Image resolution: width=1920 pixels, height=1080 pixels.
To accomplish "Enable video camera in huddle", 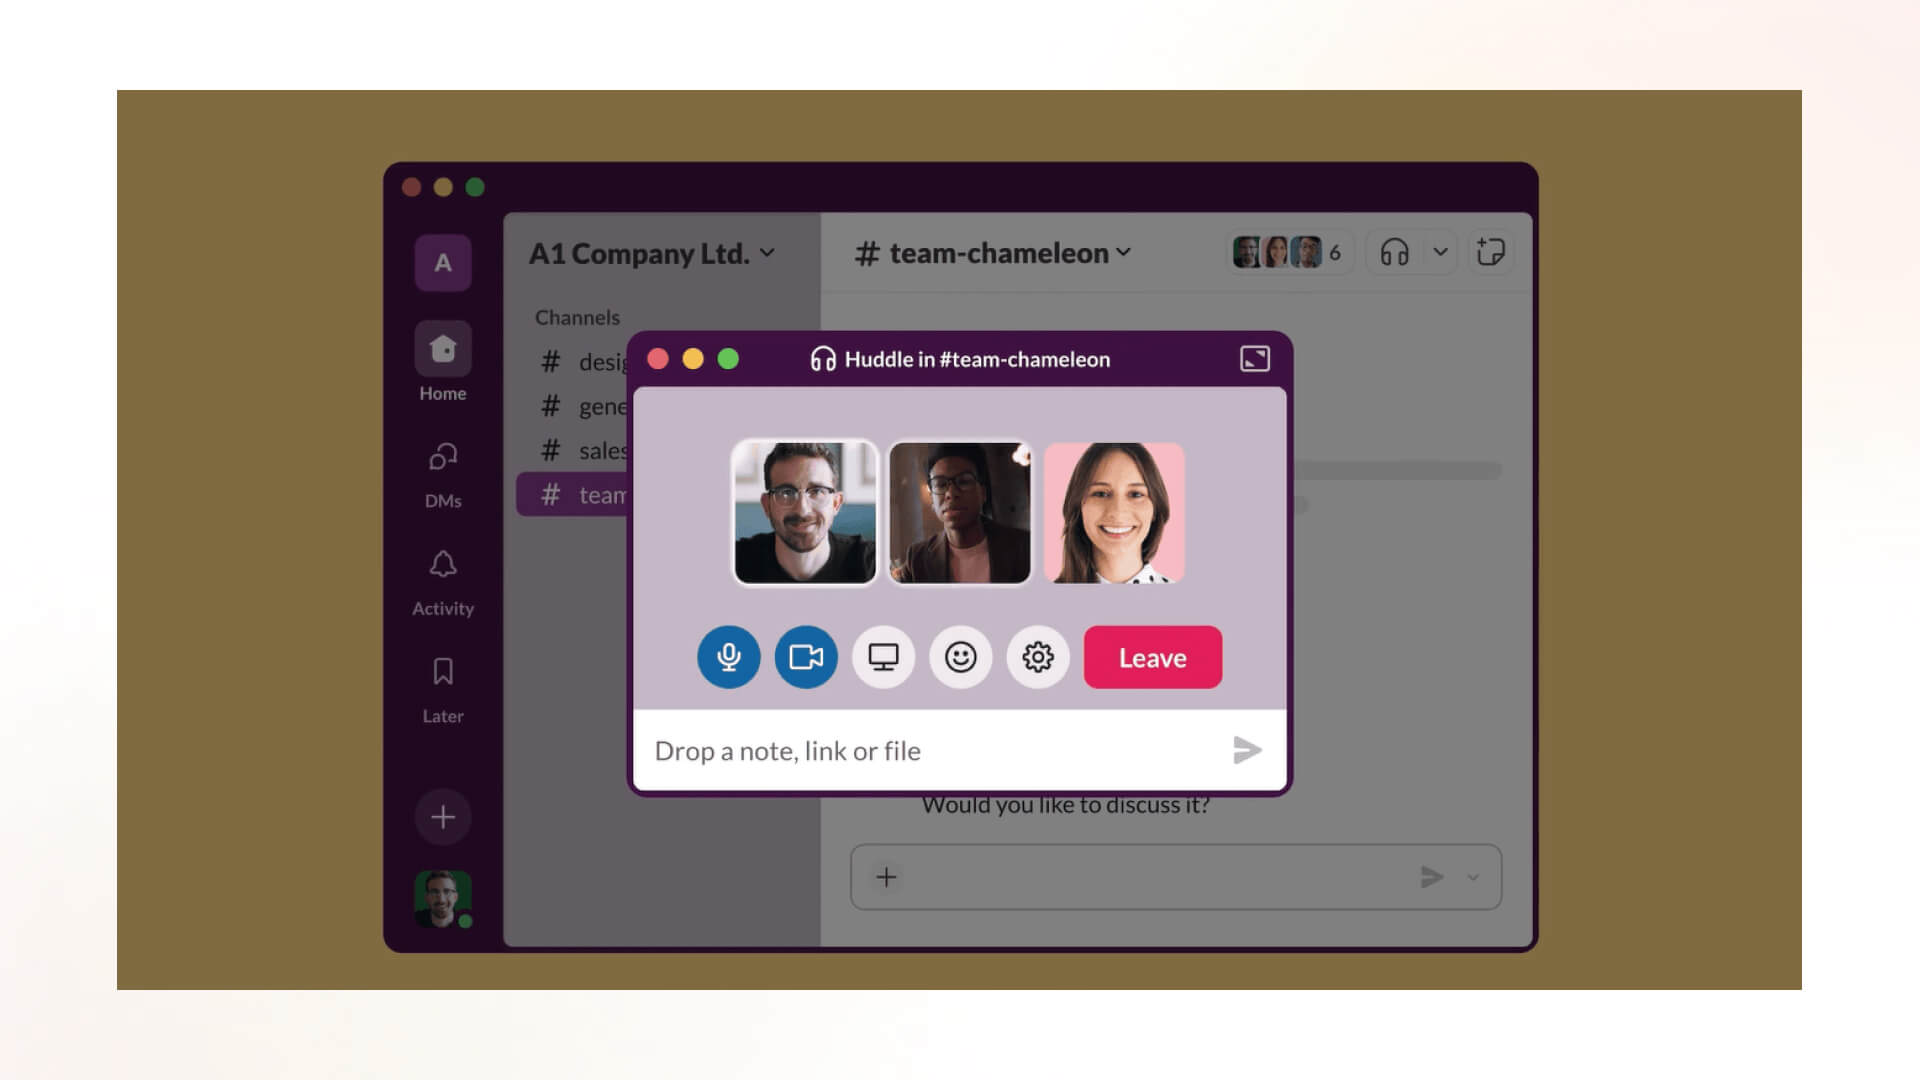I will click(806, 657).
